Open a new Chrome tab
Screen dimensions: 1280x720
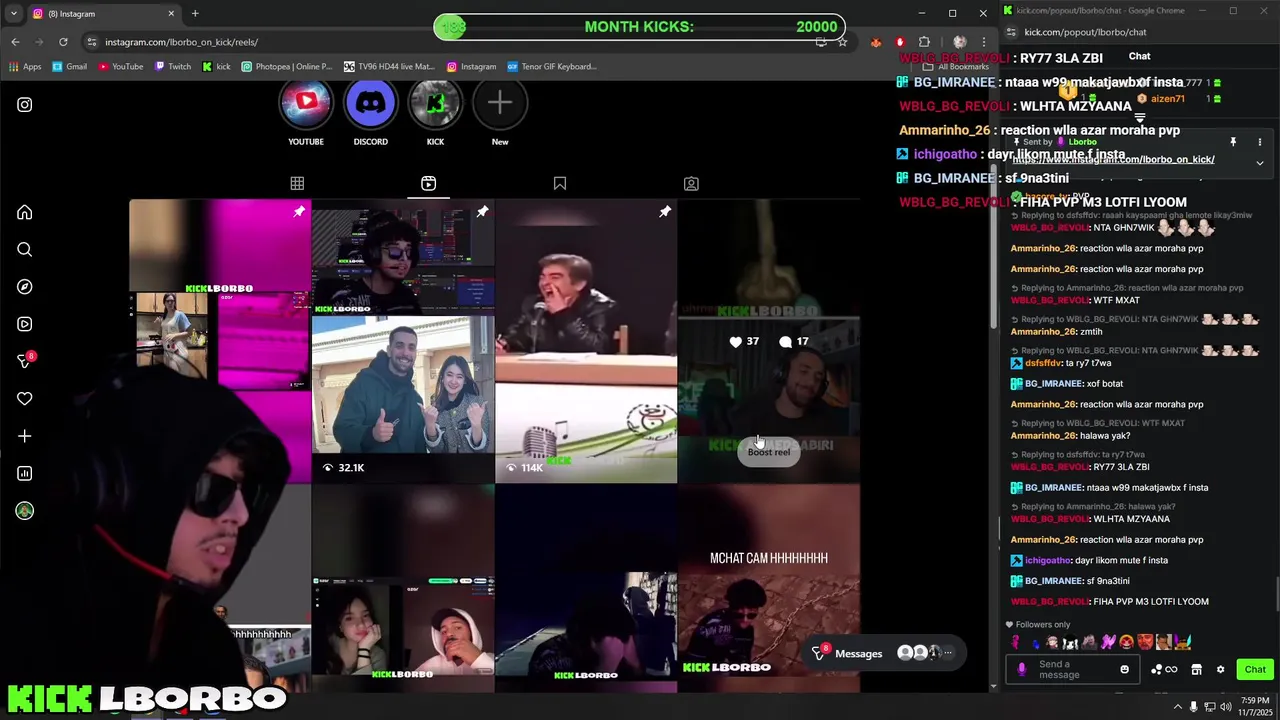[x=195, y=14]
